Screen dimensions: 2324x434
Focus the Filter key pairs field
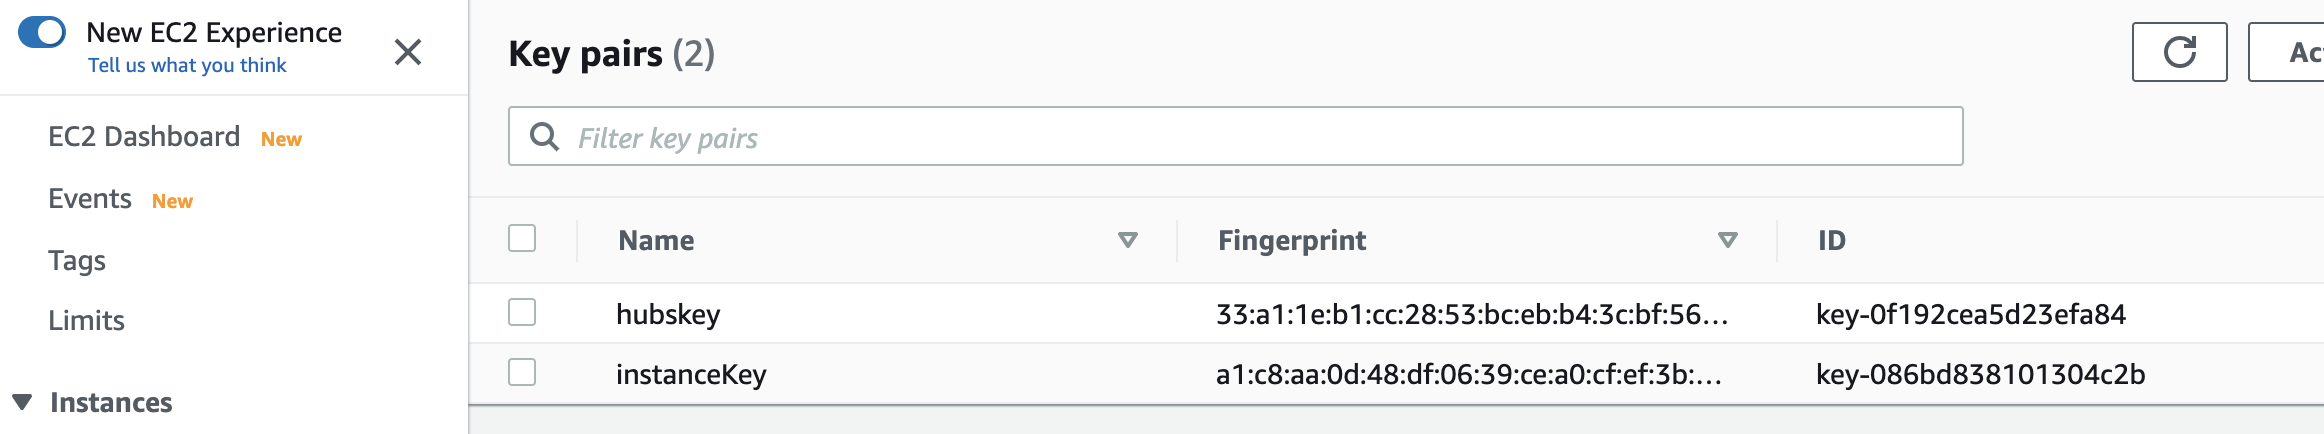point(1236,136)
